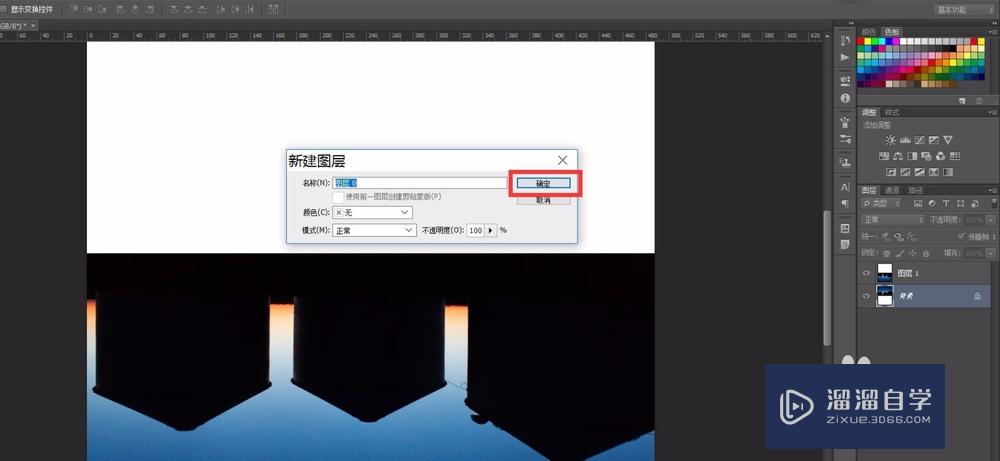
Task: Add a Curves adjustment
Action: coord(920,140)
